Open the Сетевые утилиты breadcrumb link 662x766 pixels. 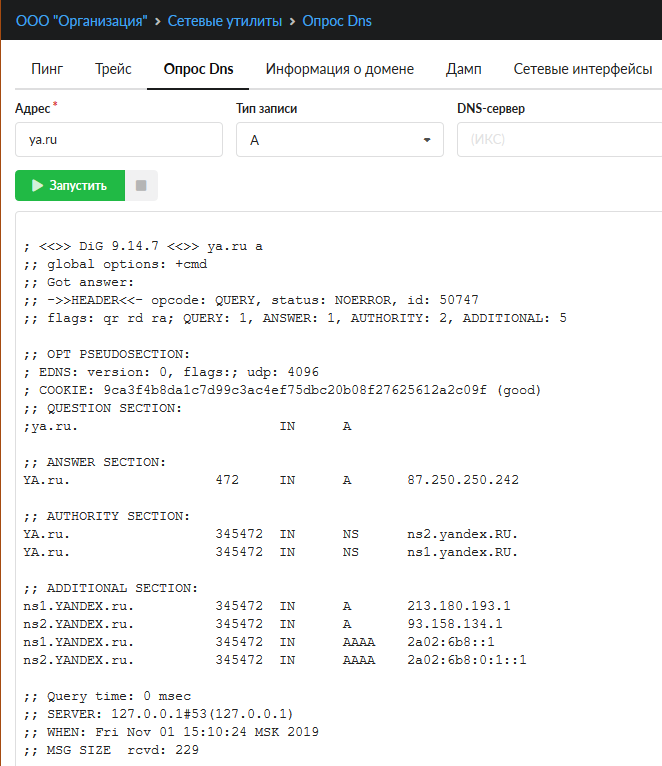(225, 20)
